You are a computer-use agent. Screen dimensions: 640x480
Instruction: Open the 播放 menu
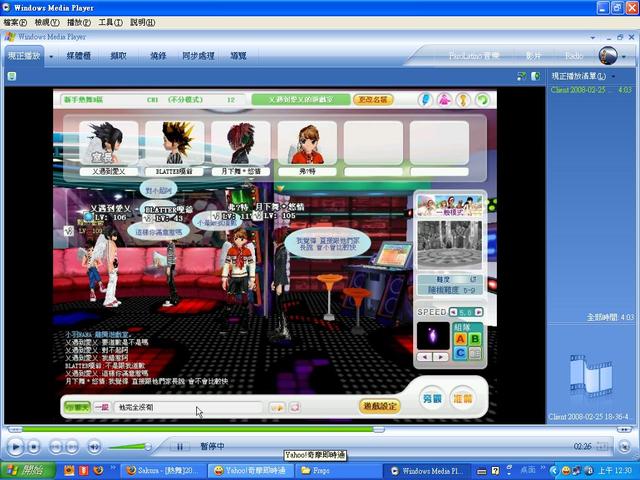[x=79, y=22]
